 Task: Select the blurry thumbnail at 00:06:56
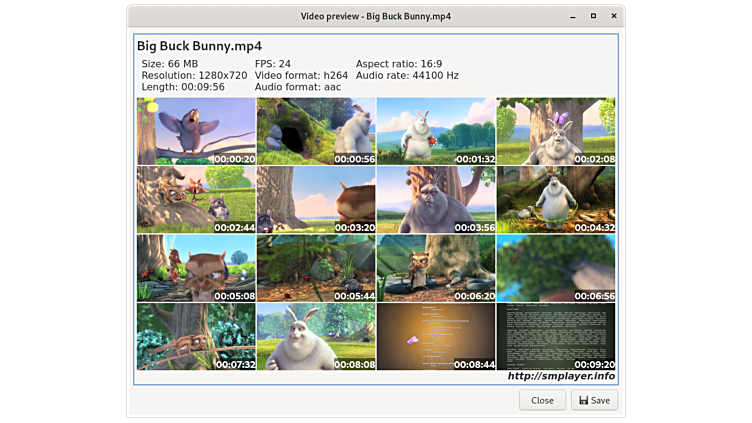[x=556, y=268]
